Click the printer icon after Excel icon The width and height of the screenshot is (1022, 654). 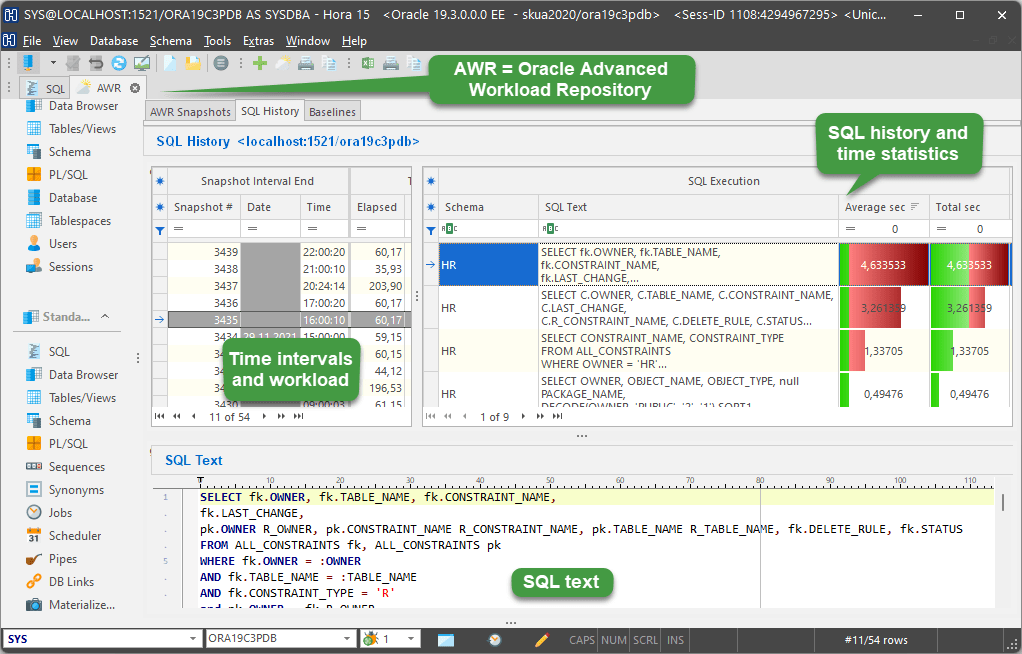coord(390,63)
